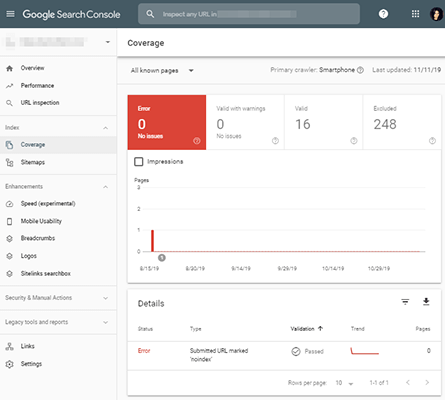Open the All known pages dropdown
Viewport: 445px width, 400px height.
pyautogui.click(x=162, y=70)
